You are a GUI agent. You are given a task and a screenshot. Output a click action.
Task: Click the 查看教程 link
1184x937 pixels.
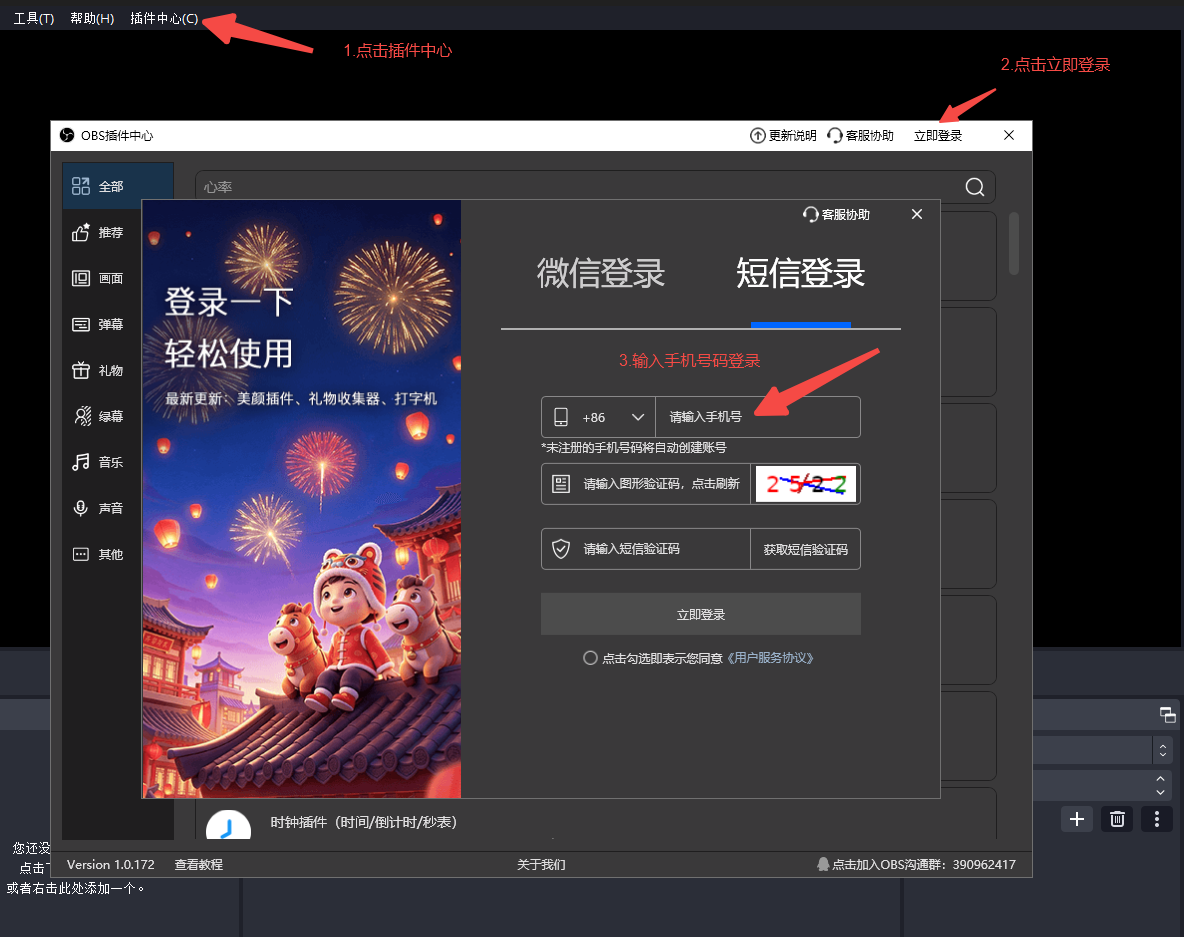(x=199, y=865)
